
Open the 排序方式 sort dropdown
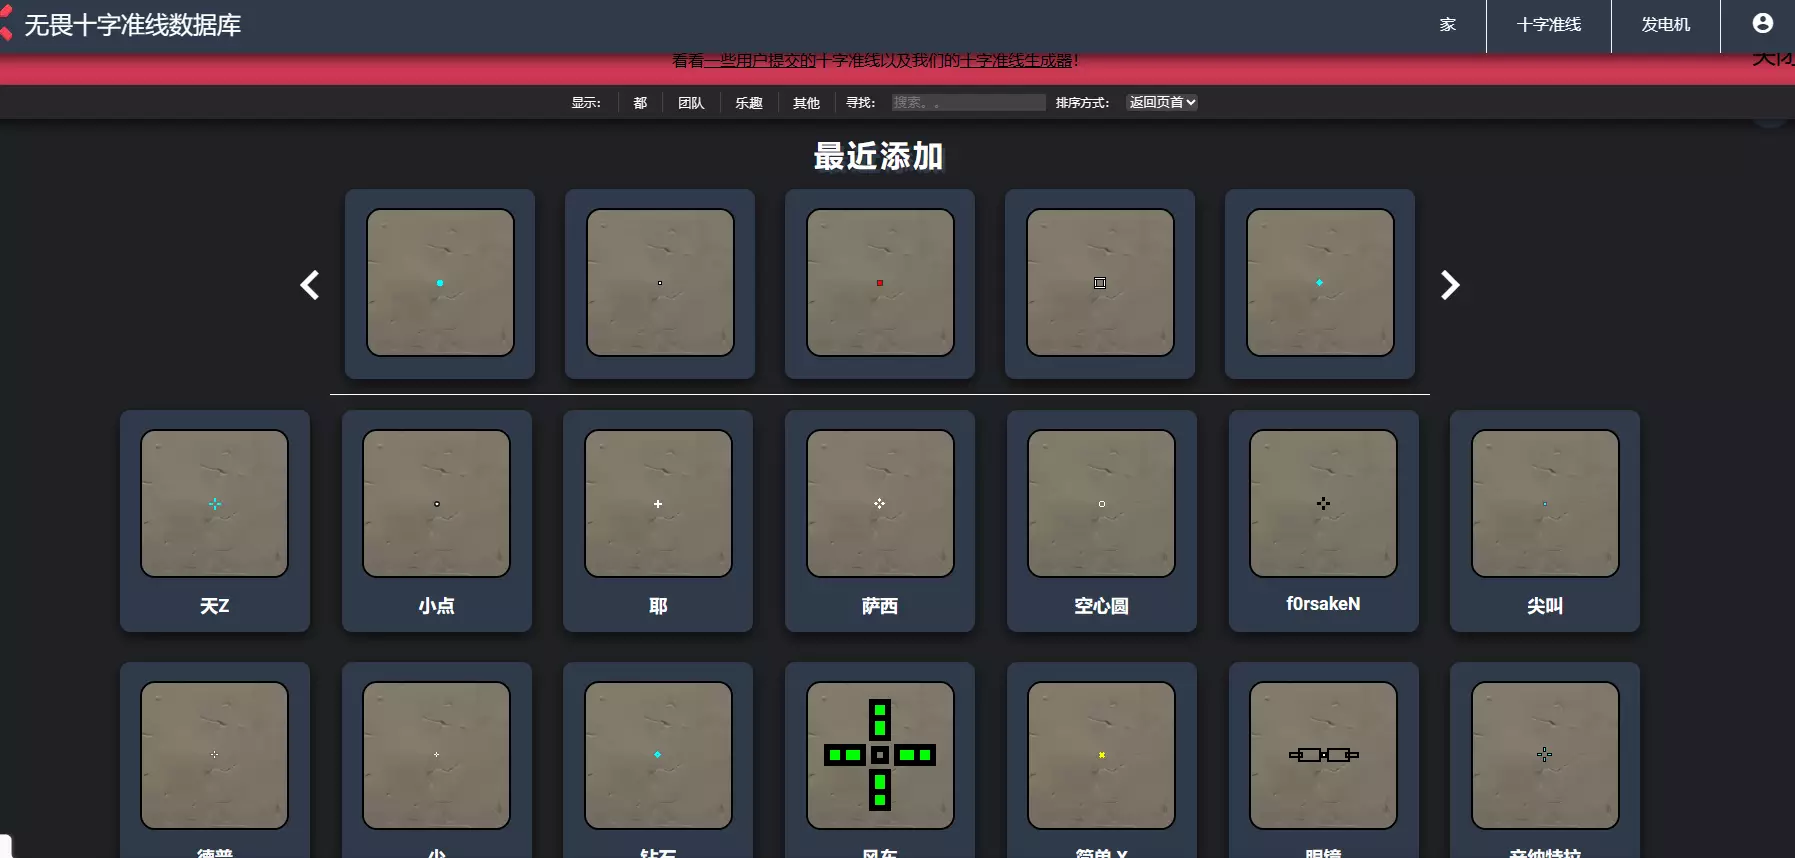click(1162, 102)
